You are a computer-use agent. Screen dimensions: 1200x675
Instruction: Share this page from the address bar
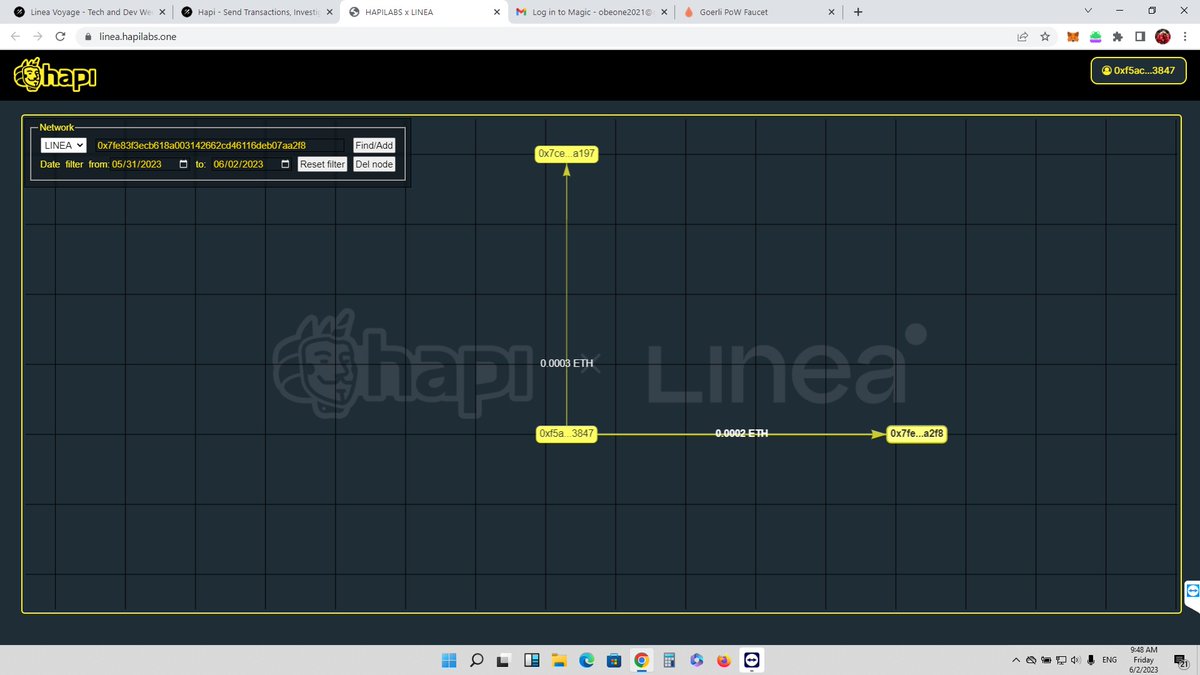click(x=1022, y=36)
